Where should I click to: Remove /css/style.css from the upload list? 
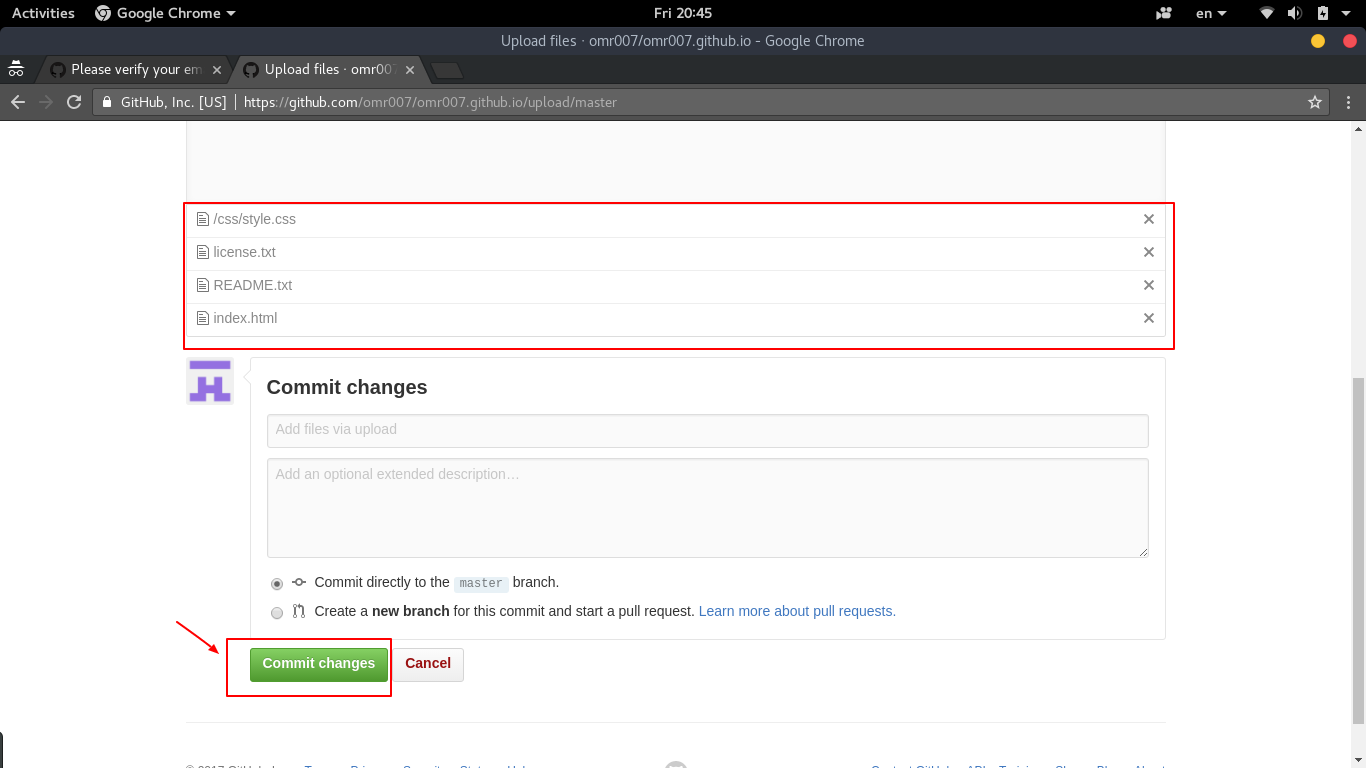1148,219
